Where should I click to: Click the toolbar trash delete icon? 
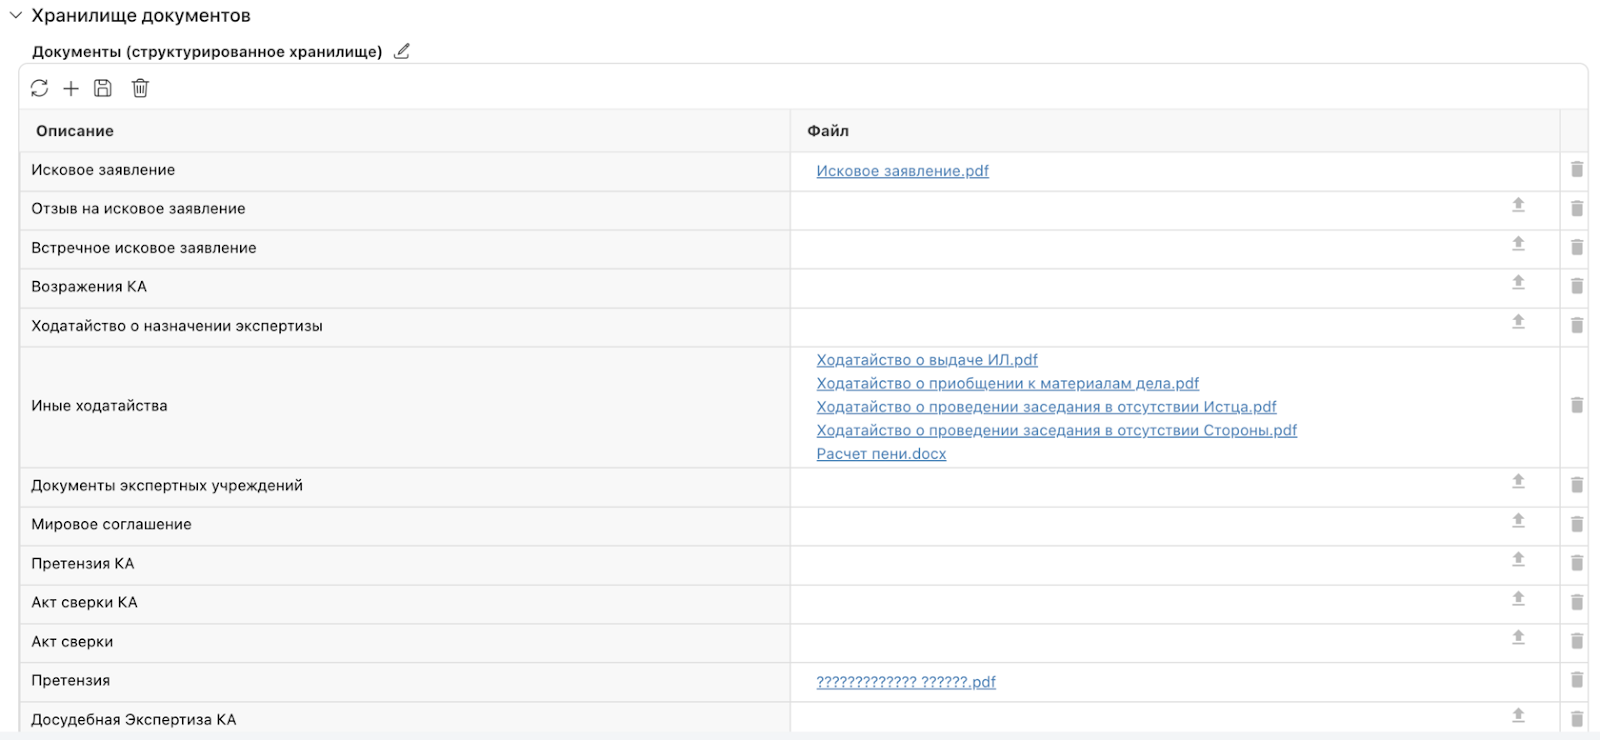(140, 88)
